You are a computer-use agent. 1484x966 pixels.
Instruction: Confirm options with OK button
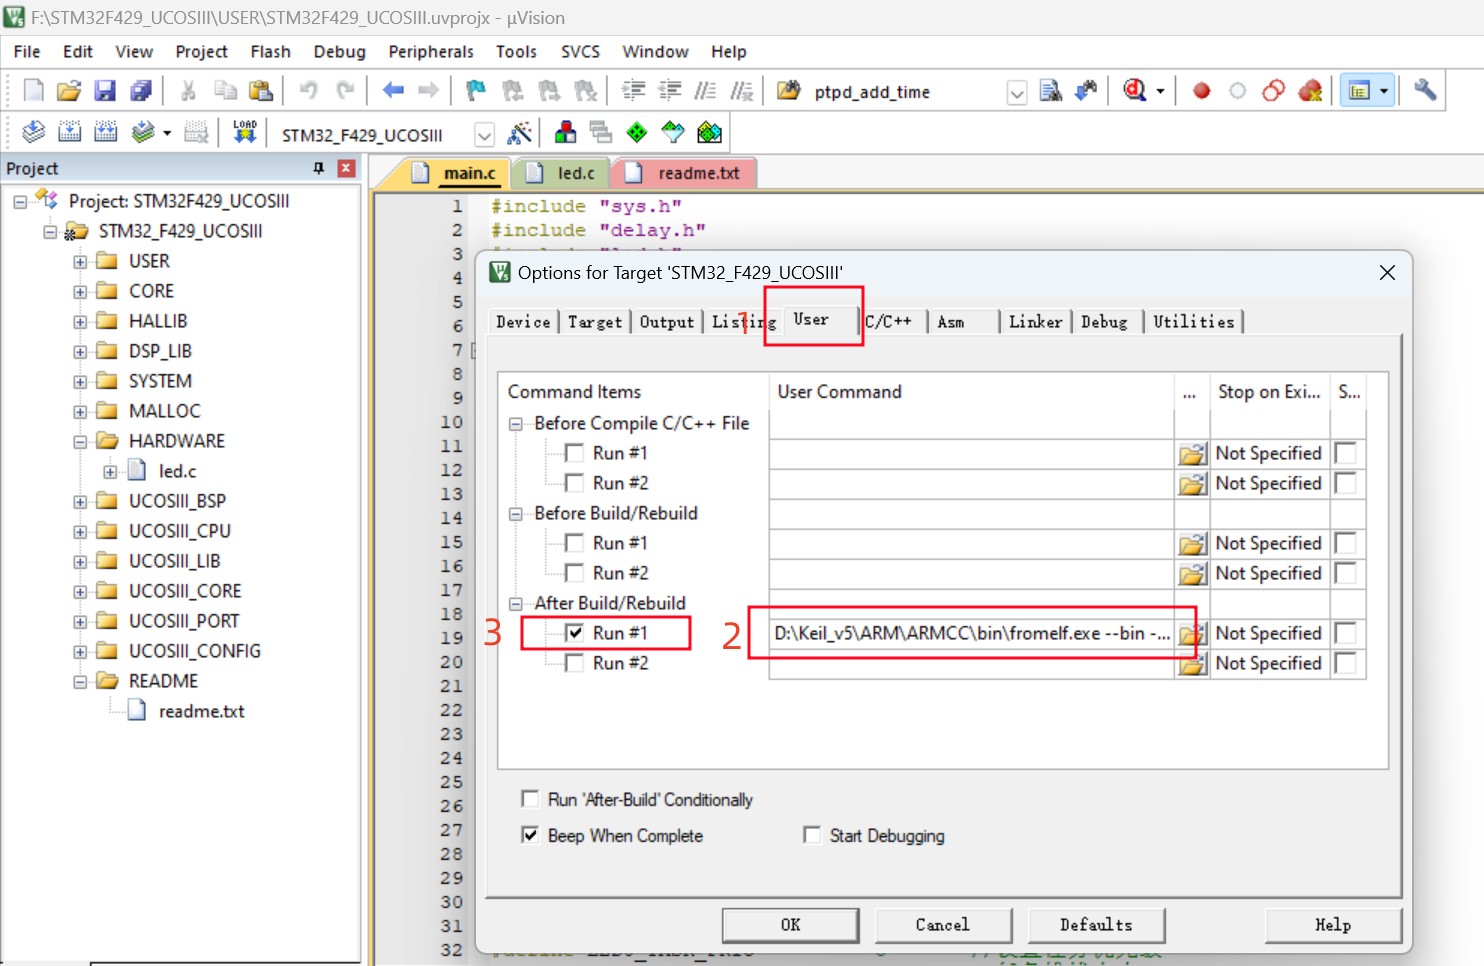coord(790,925)
